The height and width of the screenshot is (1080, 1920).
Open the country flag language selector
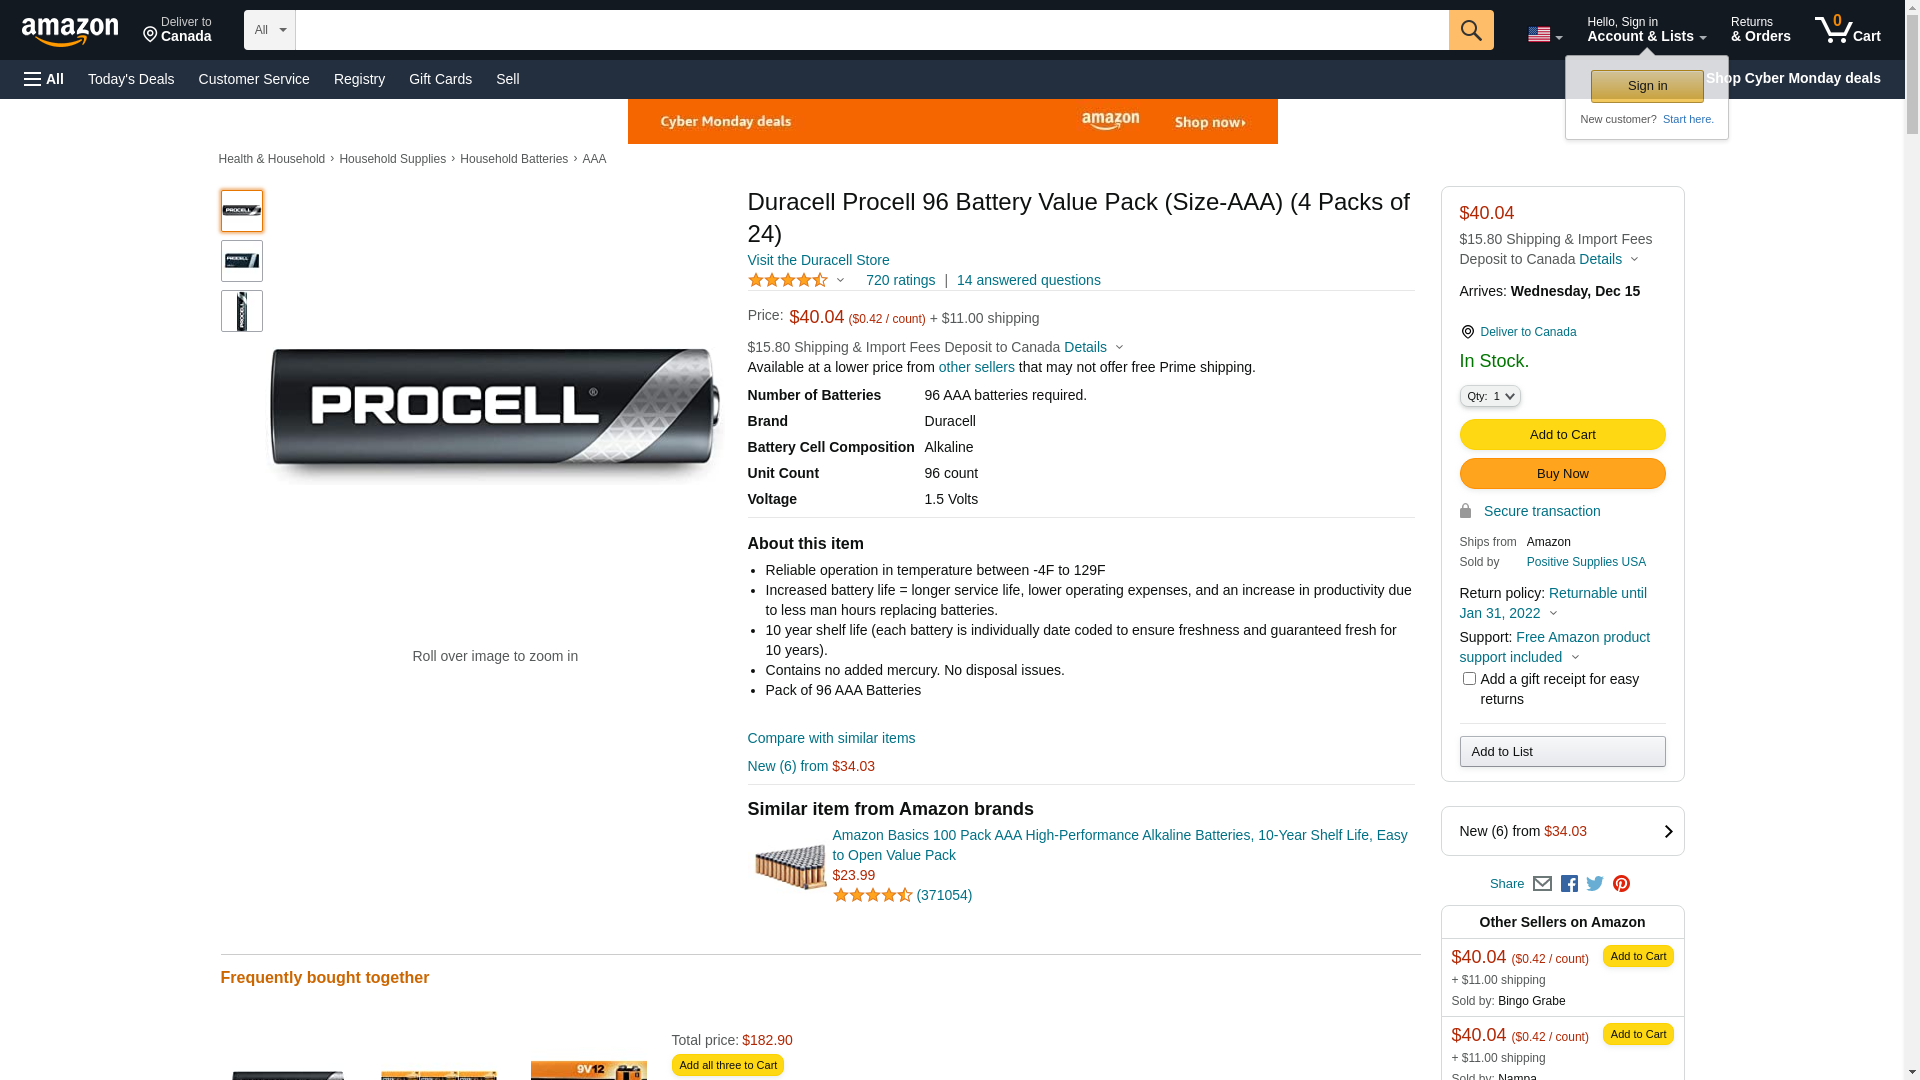(x=1544, y=35)
